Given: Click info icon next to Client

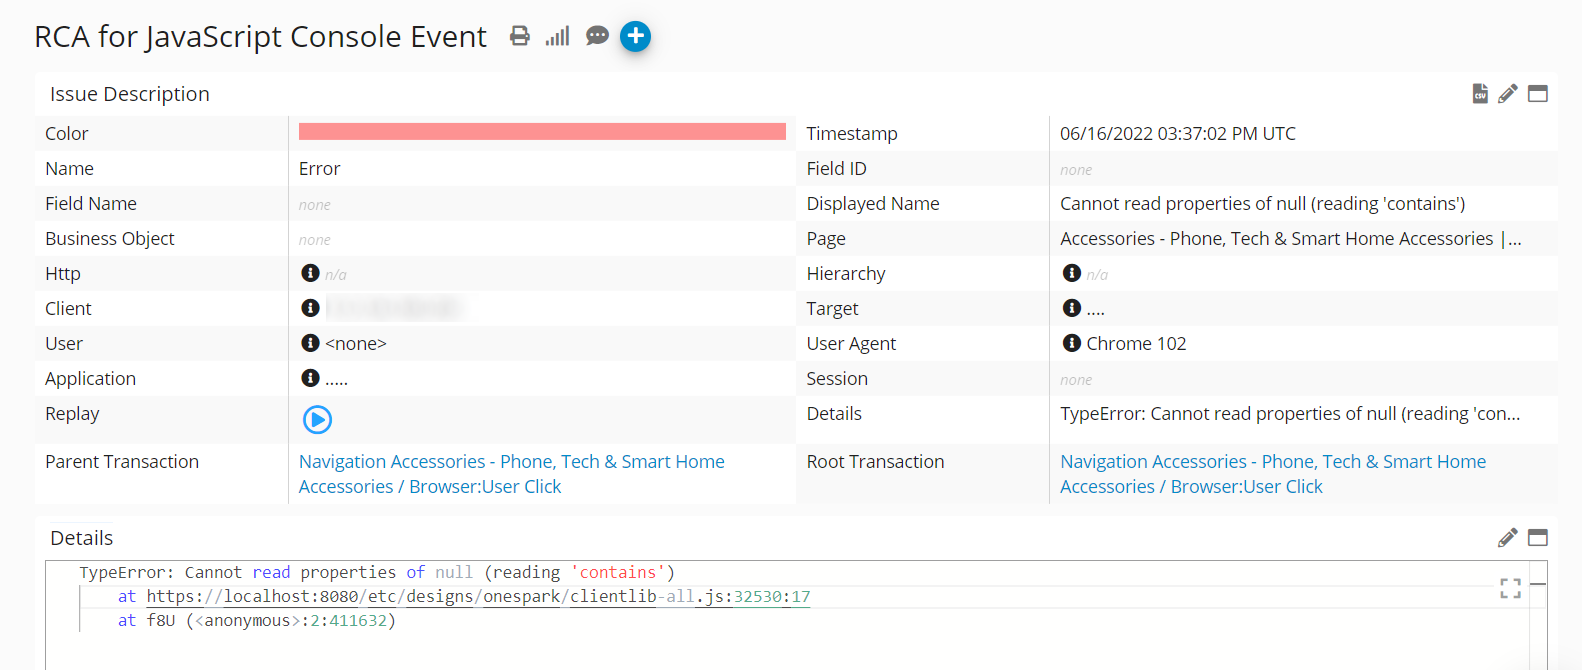Looking at the screenshot, I should pyautogui.click(x=310, y=308).
